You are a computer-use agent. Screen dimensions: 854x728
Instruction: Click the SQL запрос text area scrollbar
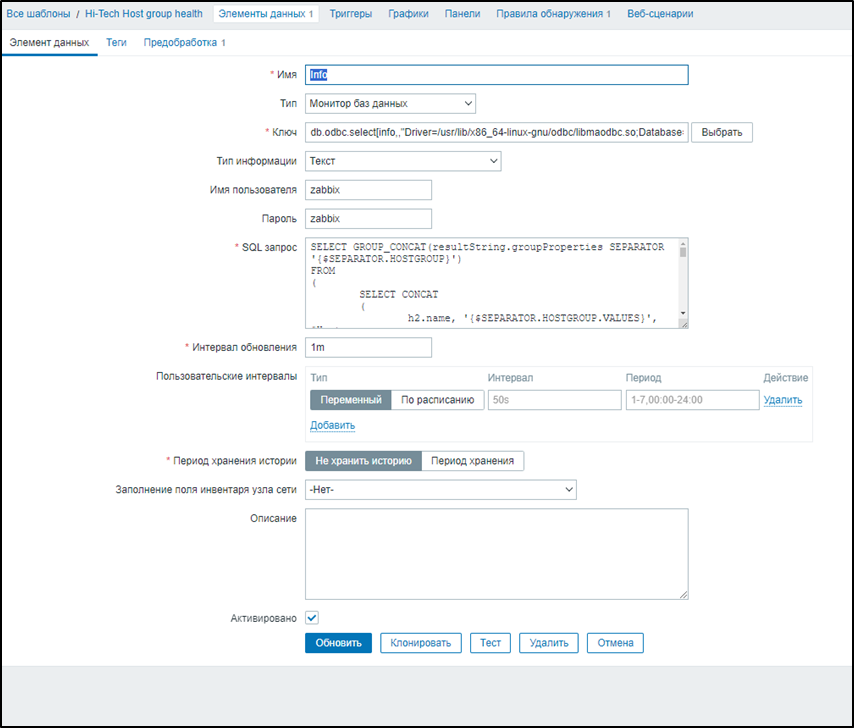click(x=683, y=283)
